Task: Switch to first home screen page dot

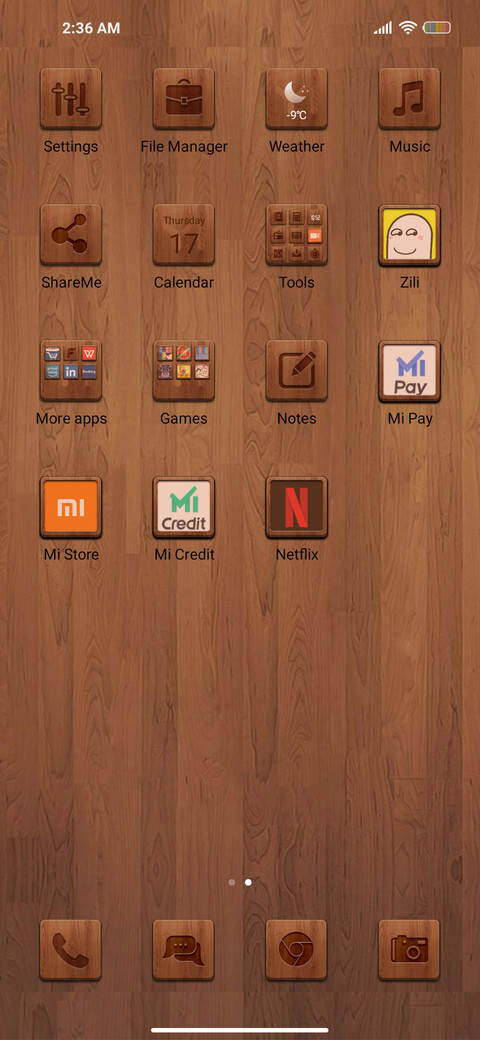Action: (231, 882)
